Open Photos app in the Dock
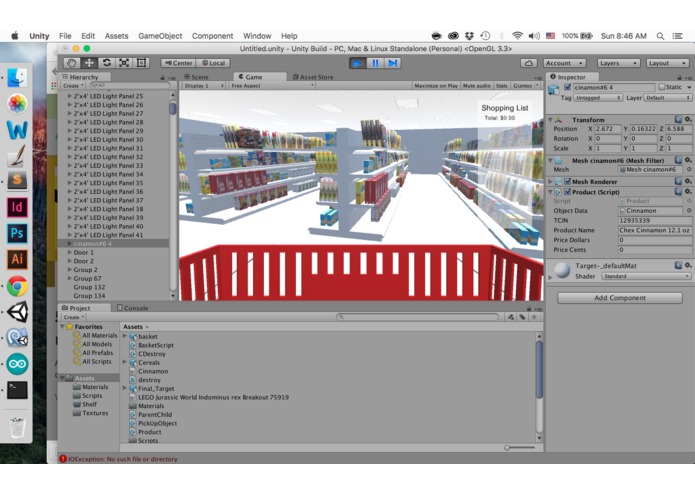The height and width of the screenshot is (494, 695). coord(17,104)
